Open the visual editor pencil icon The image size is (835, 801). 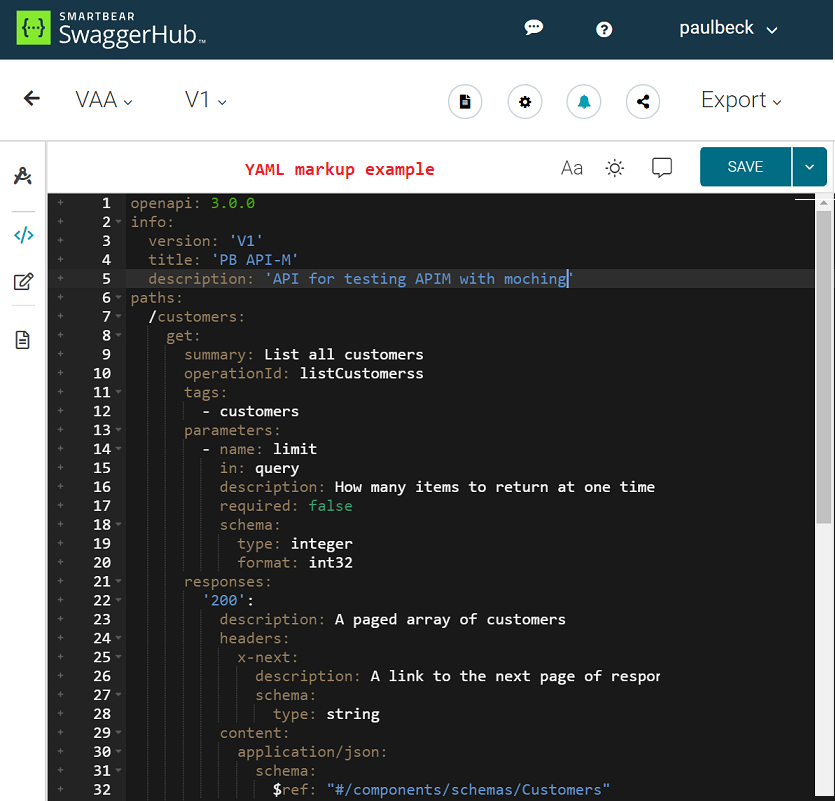(23, 281)
